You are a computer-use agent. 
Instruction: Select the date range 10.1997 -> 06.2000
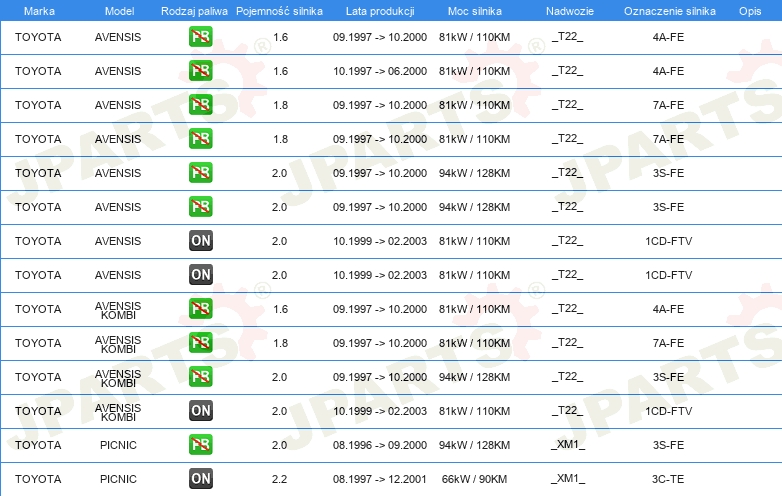click(380, 71)
